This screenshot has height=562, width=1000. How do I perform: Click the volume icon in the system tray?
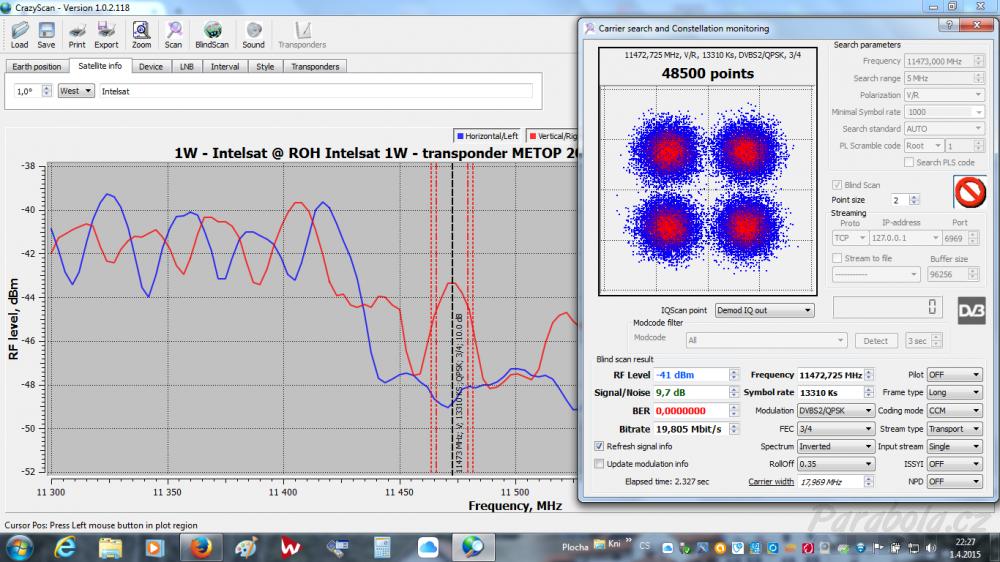point(930,548)
